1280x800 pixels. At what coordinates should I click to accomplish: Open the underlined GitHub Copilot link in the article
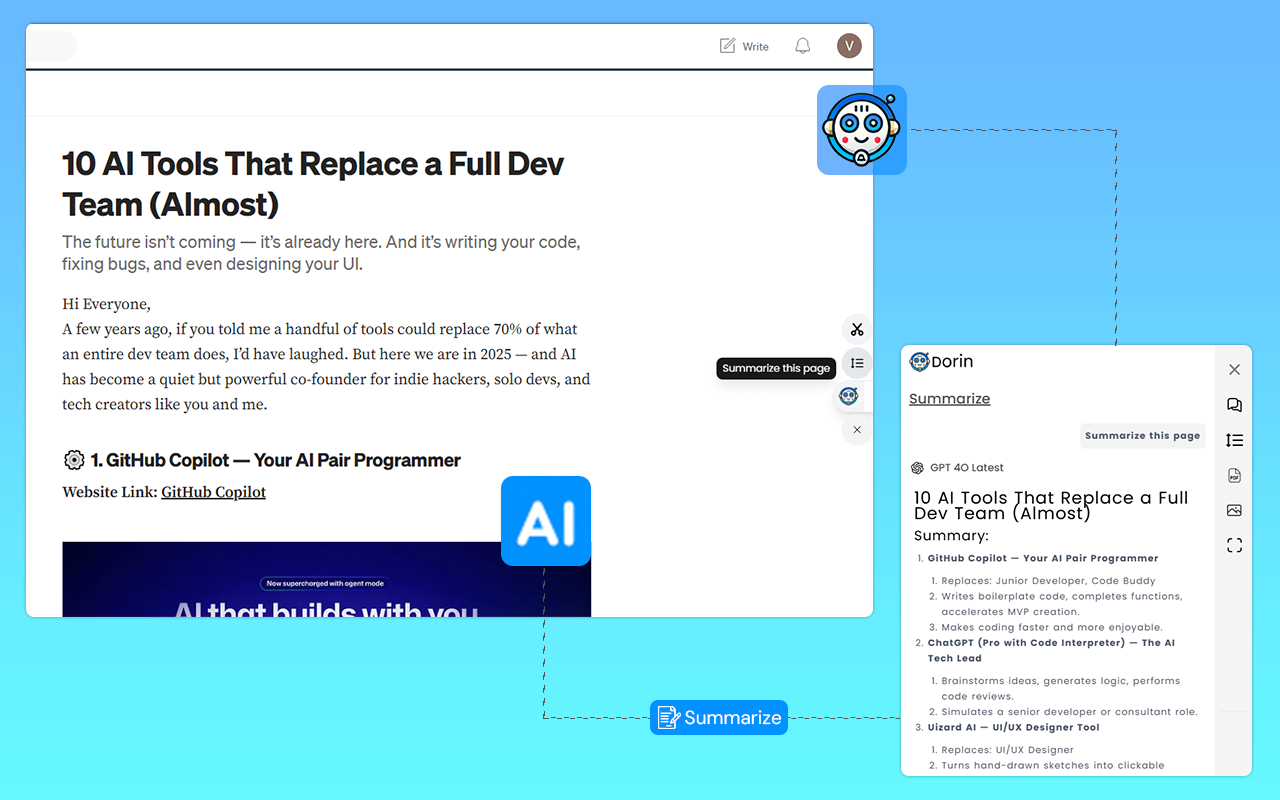(214, 492)
